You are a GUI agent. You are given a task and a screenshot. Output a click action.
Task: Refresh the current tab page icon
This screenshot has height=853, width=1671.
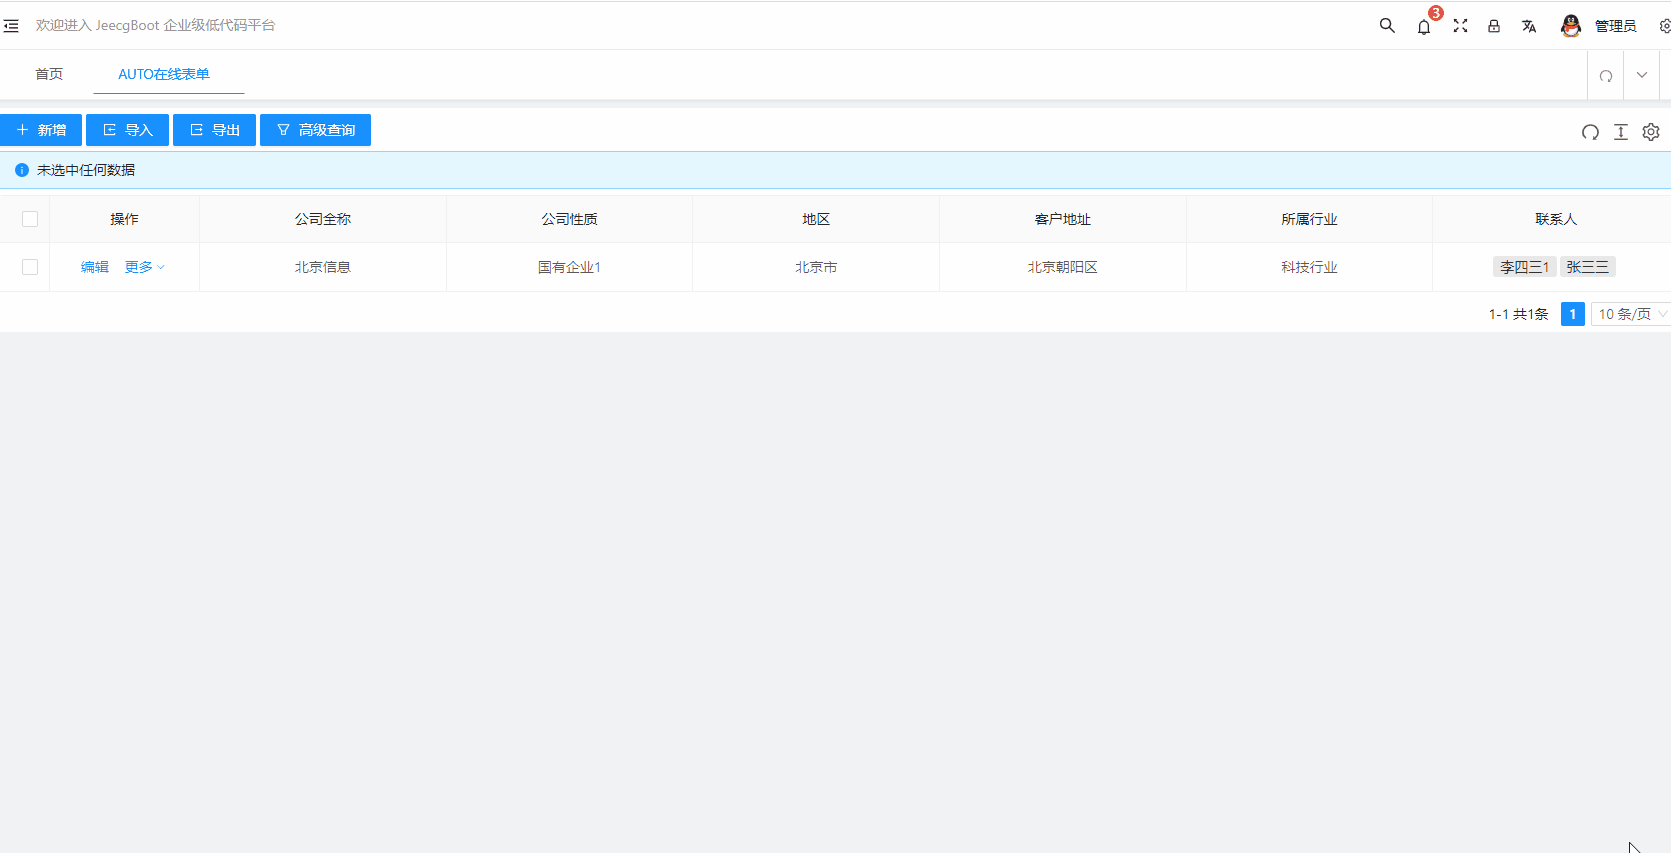pos(1606,75)
